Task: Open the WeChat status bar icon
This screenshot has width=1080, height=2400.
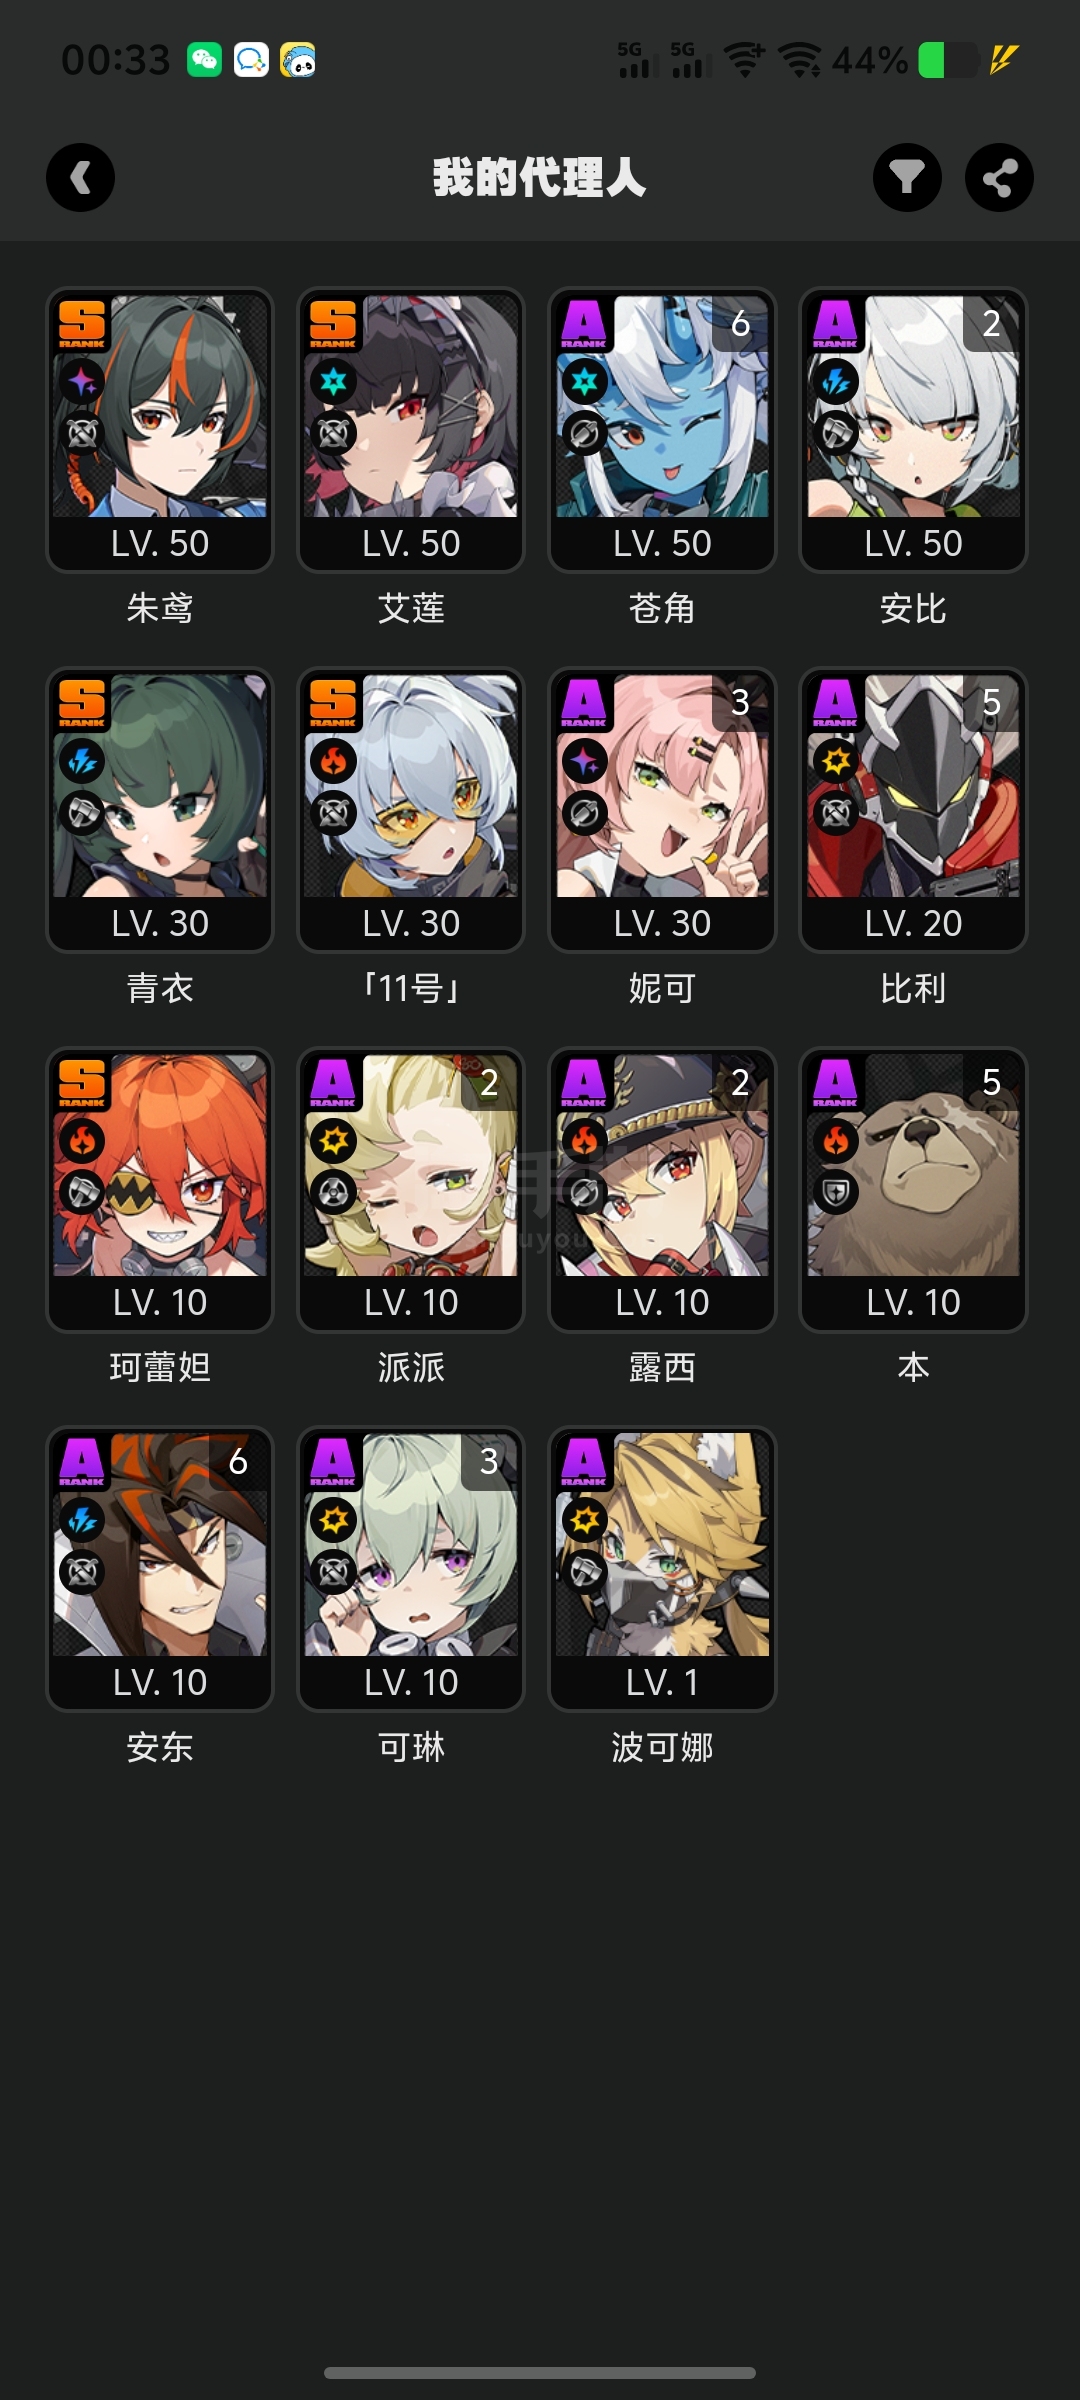Action: (x=204, y=60)
